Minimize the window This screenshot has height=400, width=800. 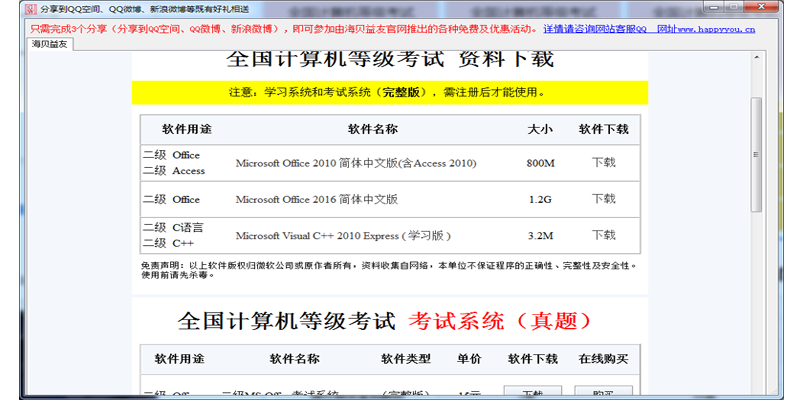pyautogui.click(x=716, y=7)
